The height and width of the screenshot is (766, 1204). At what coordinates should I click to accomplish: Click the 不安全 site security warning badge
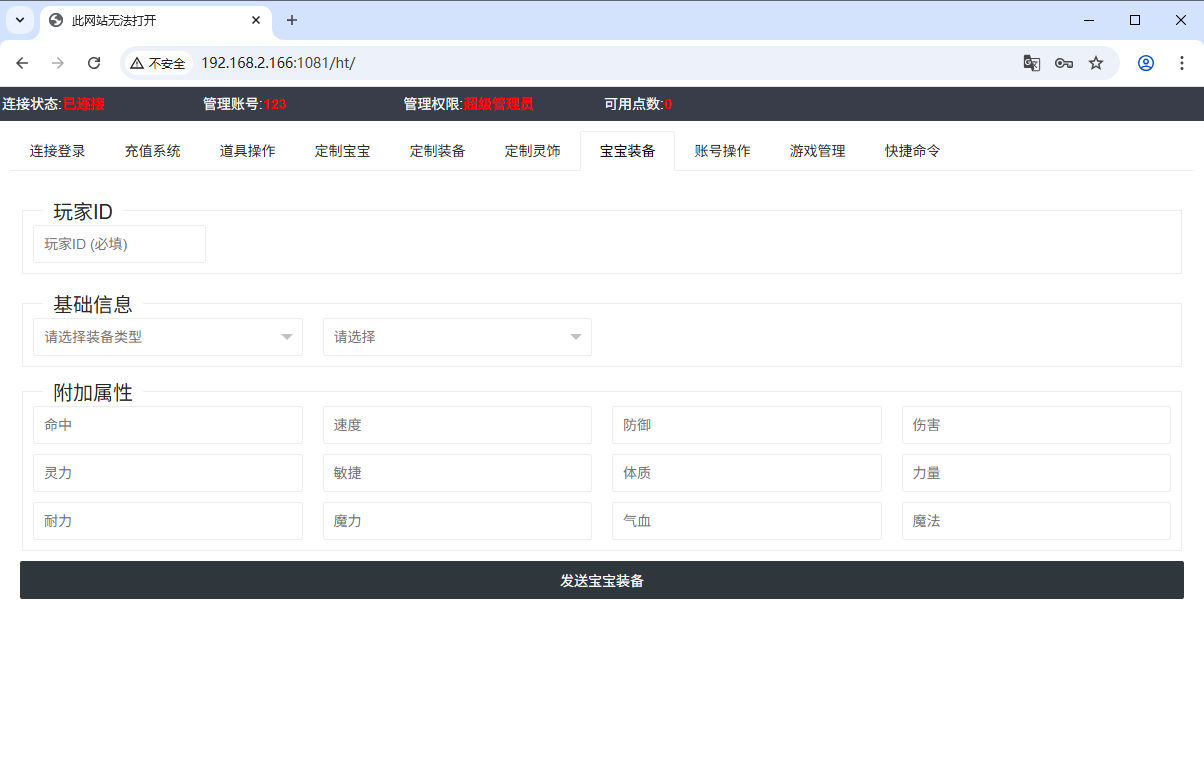tap(158, 63)
